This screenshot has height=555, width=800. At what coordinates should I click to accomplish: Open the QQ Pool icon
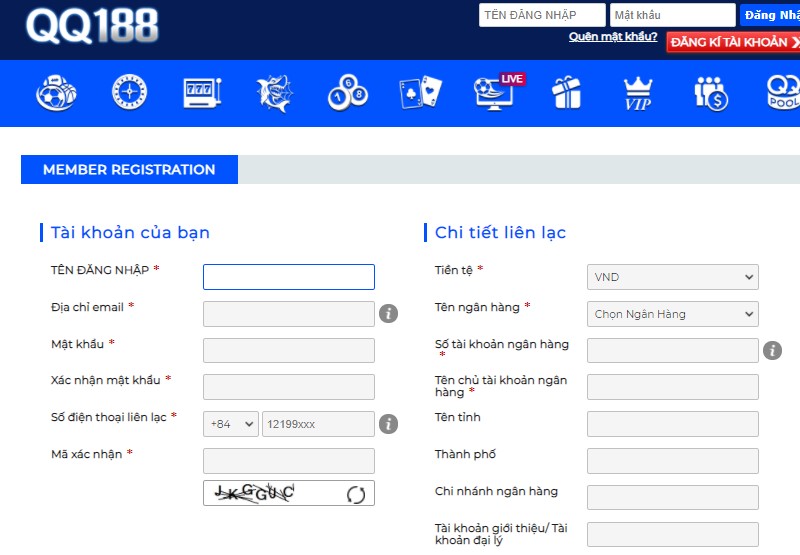pos(783,93)
